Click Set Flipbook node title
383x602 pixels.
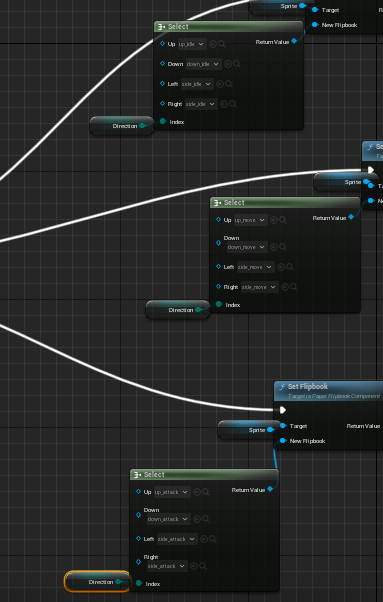307,386
